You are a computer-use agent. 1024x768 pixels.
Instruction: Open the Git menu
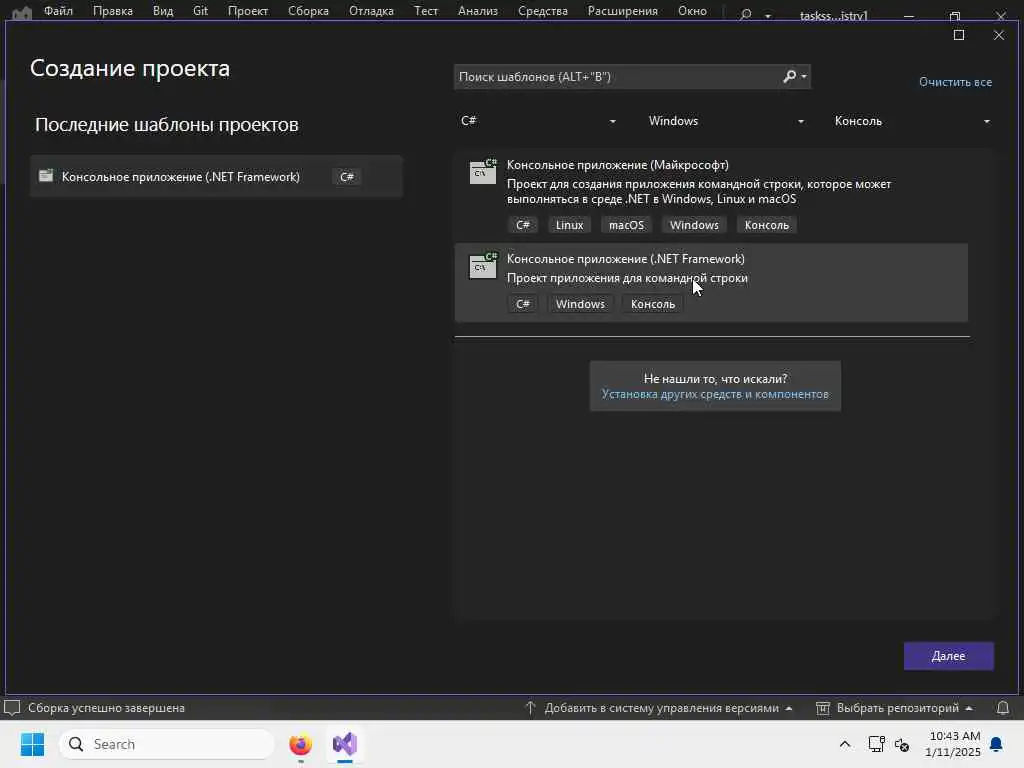(200, 11)
